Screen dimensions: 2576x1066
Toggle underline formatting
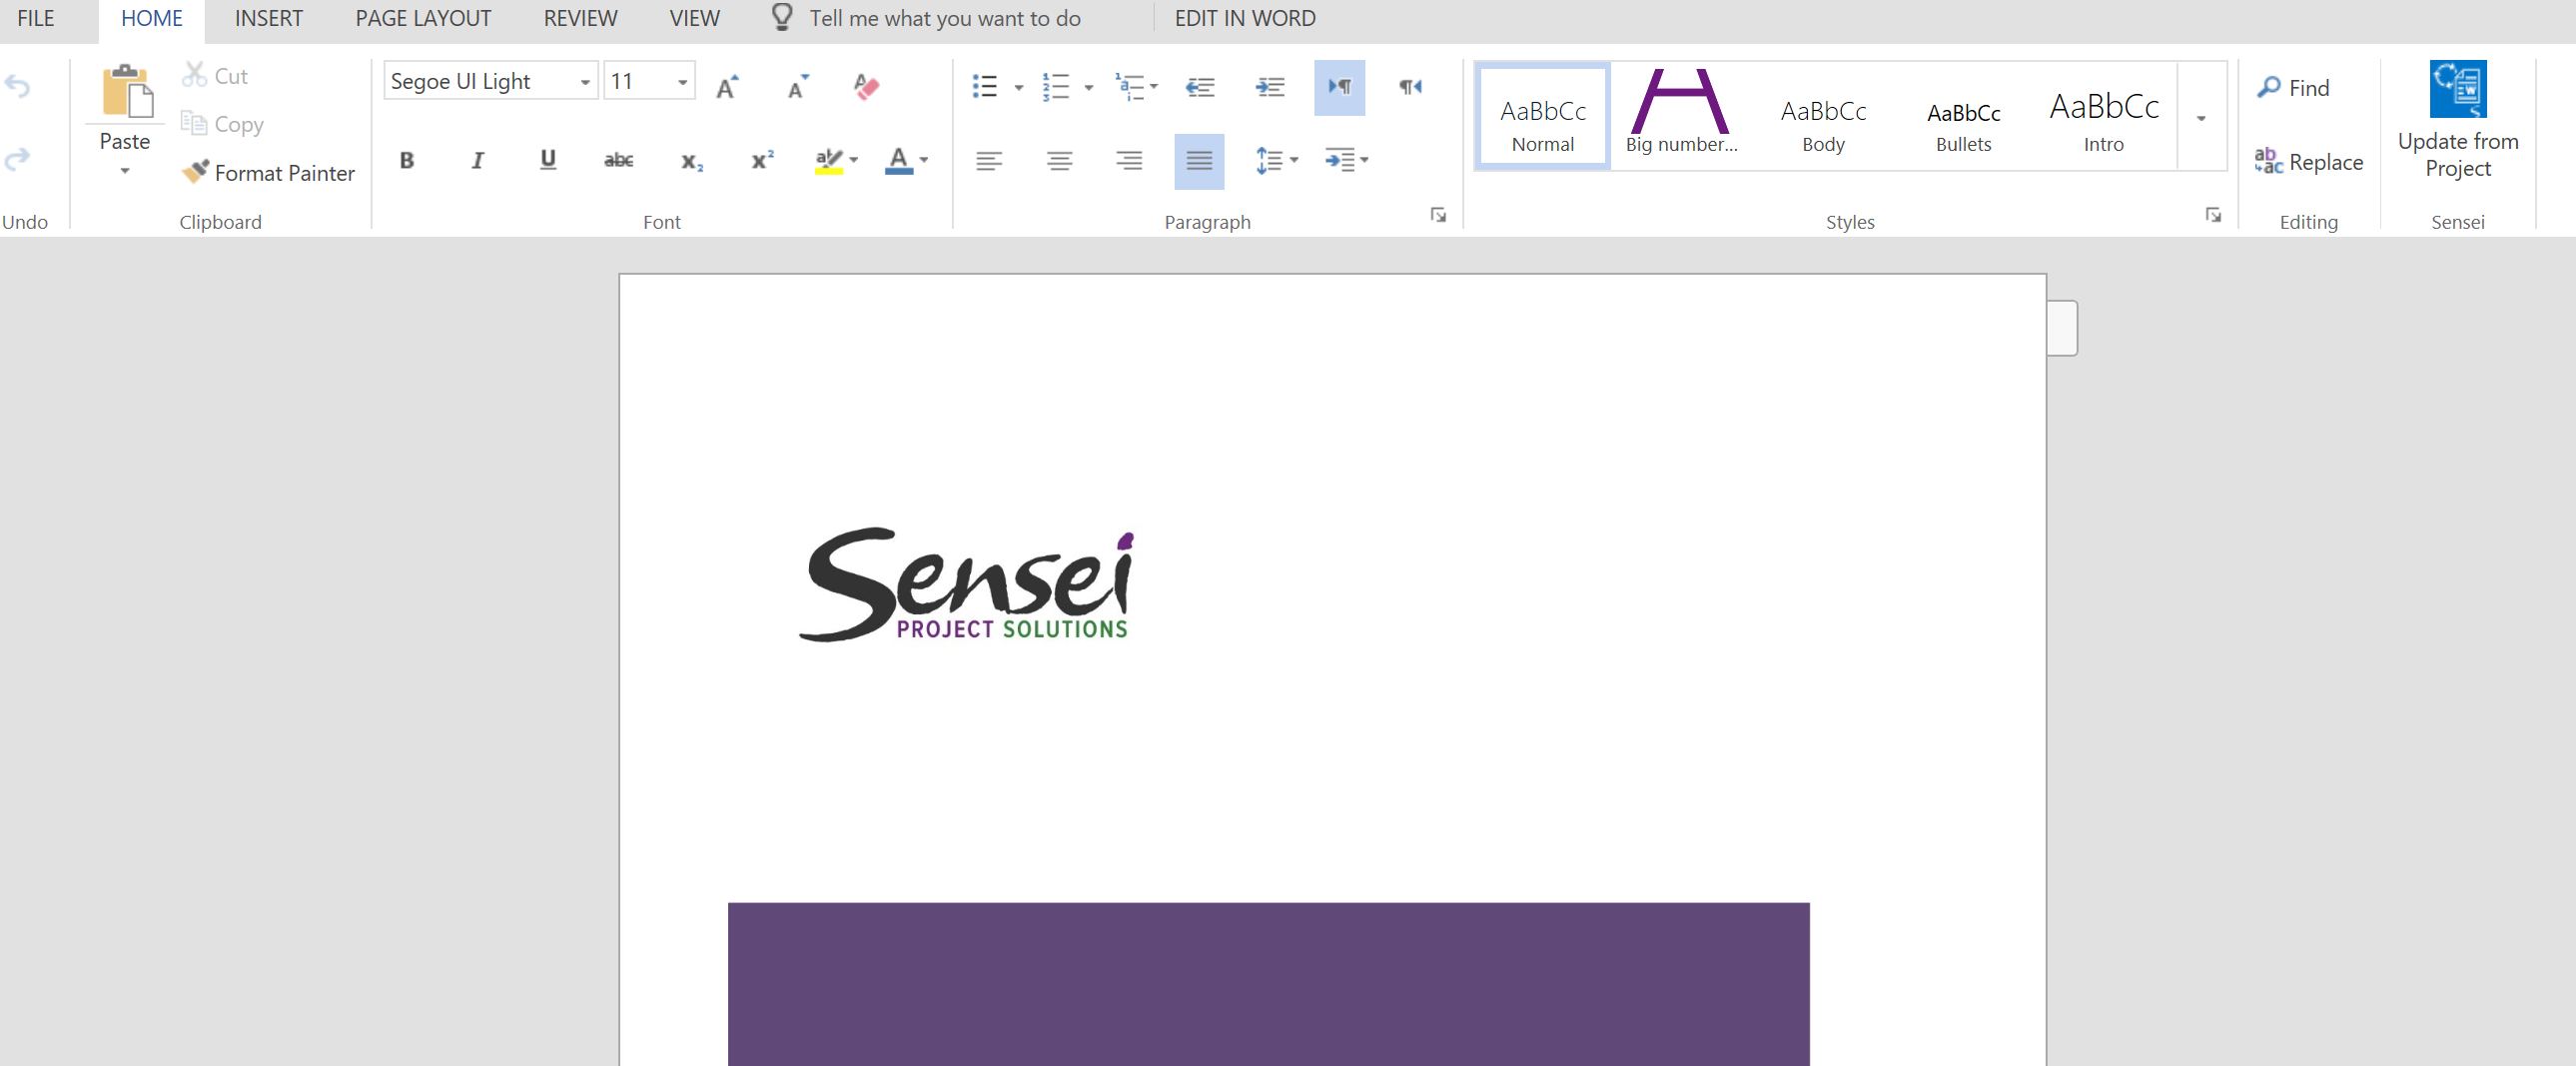pyautogui.click(x=548, y=160)
